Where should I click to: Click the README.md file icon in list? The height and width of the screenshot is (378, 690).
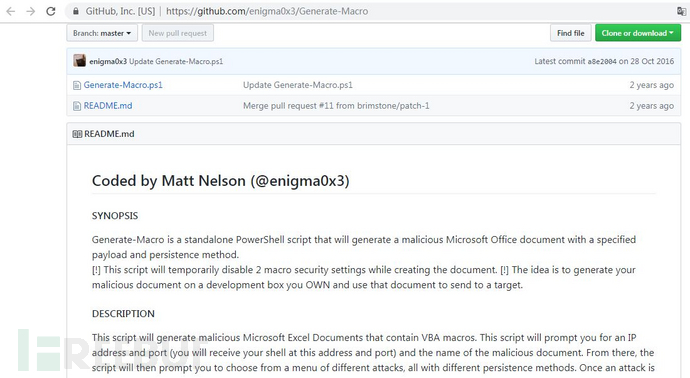(x=77, y=106)
